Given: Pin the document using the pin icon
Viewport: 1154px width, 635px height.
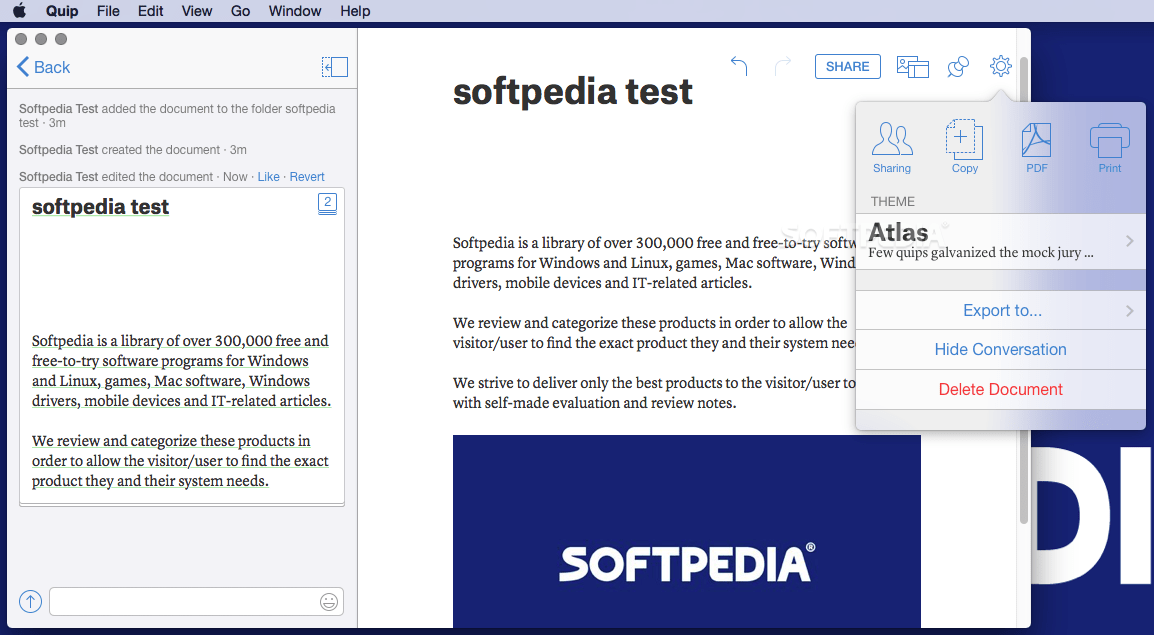Looking at the screenshot, I should pos(957,66).
